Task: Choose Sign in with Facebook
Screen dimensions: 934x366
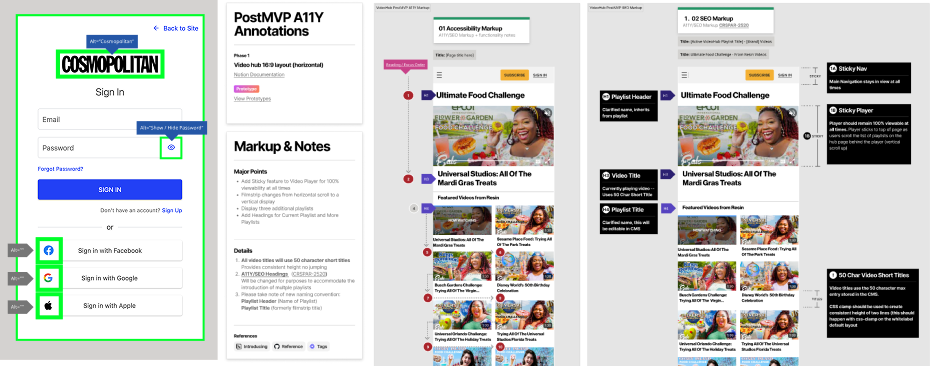Action: tap(110, 250)
